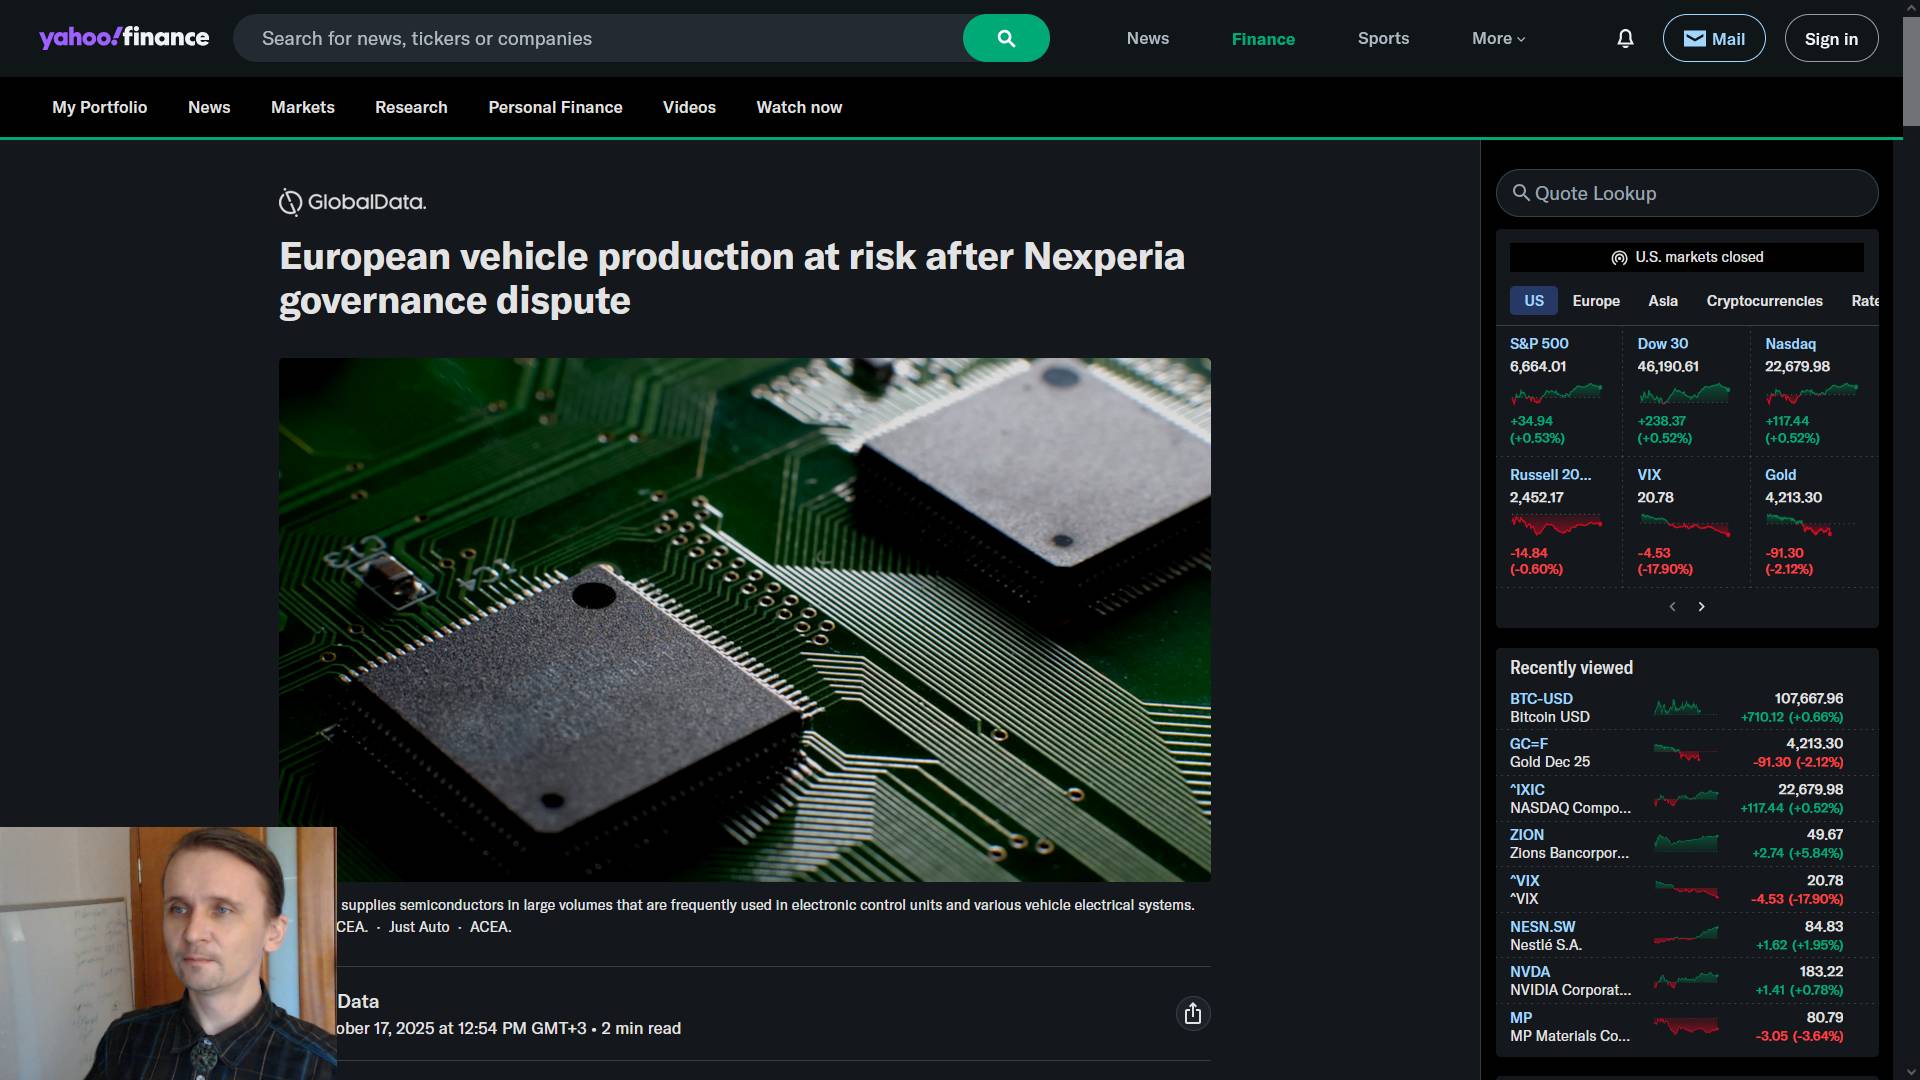The height and width of the screenshot is (1080, 1920).
Task: Click the Yahoo Finance logo
Action: pyautogui.click(x=124, y=38)
